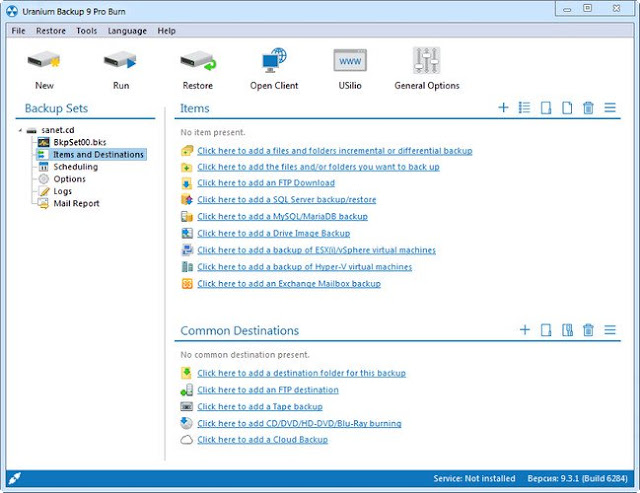Click link to add a Drive Image Backup
This screenshot has height=493, width=640.
pyautogui.click(x=273, y=233)
